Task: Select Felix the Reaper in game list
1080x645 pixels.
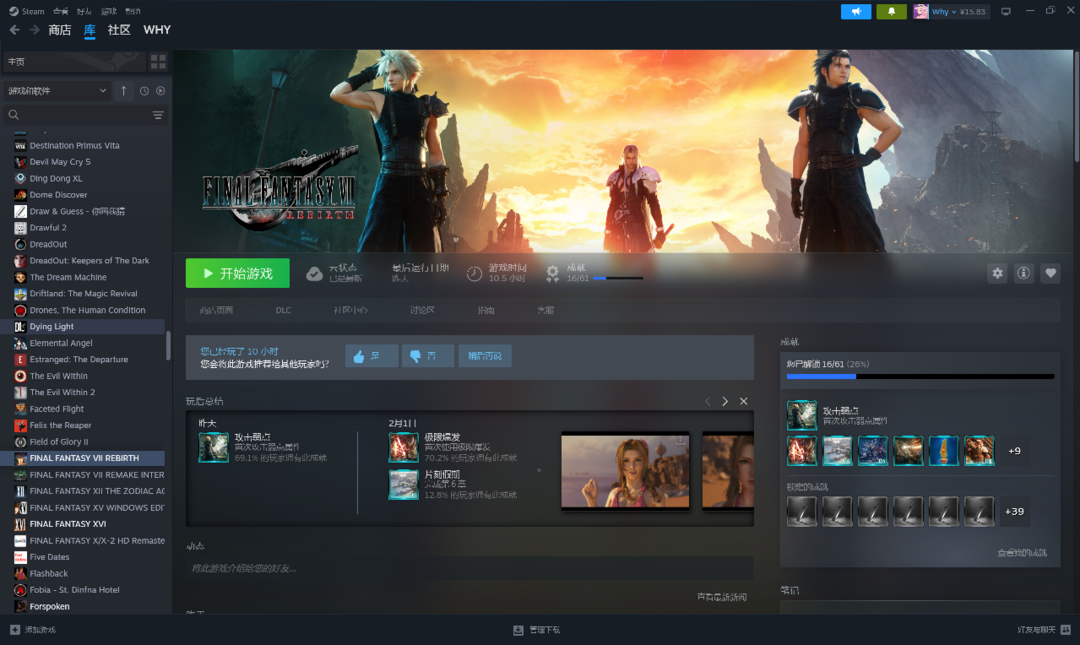Action: [83, 425]
